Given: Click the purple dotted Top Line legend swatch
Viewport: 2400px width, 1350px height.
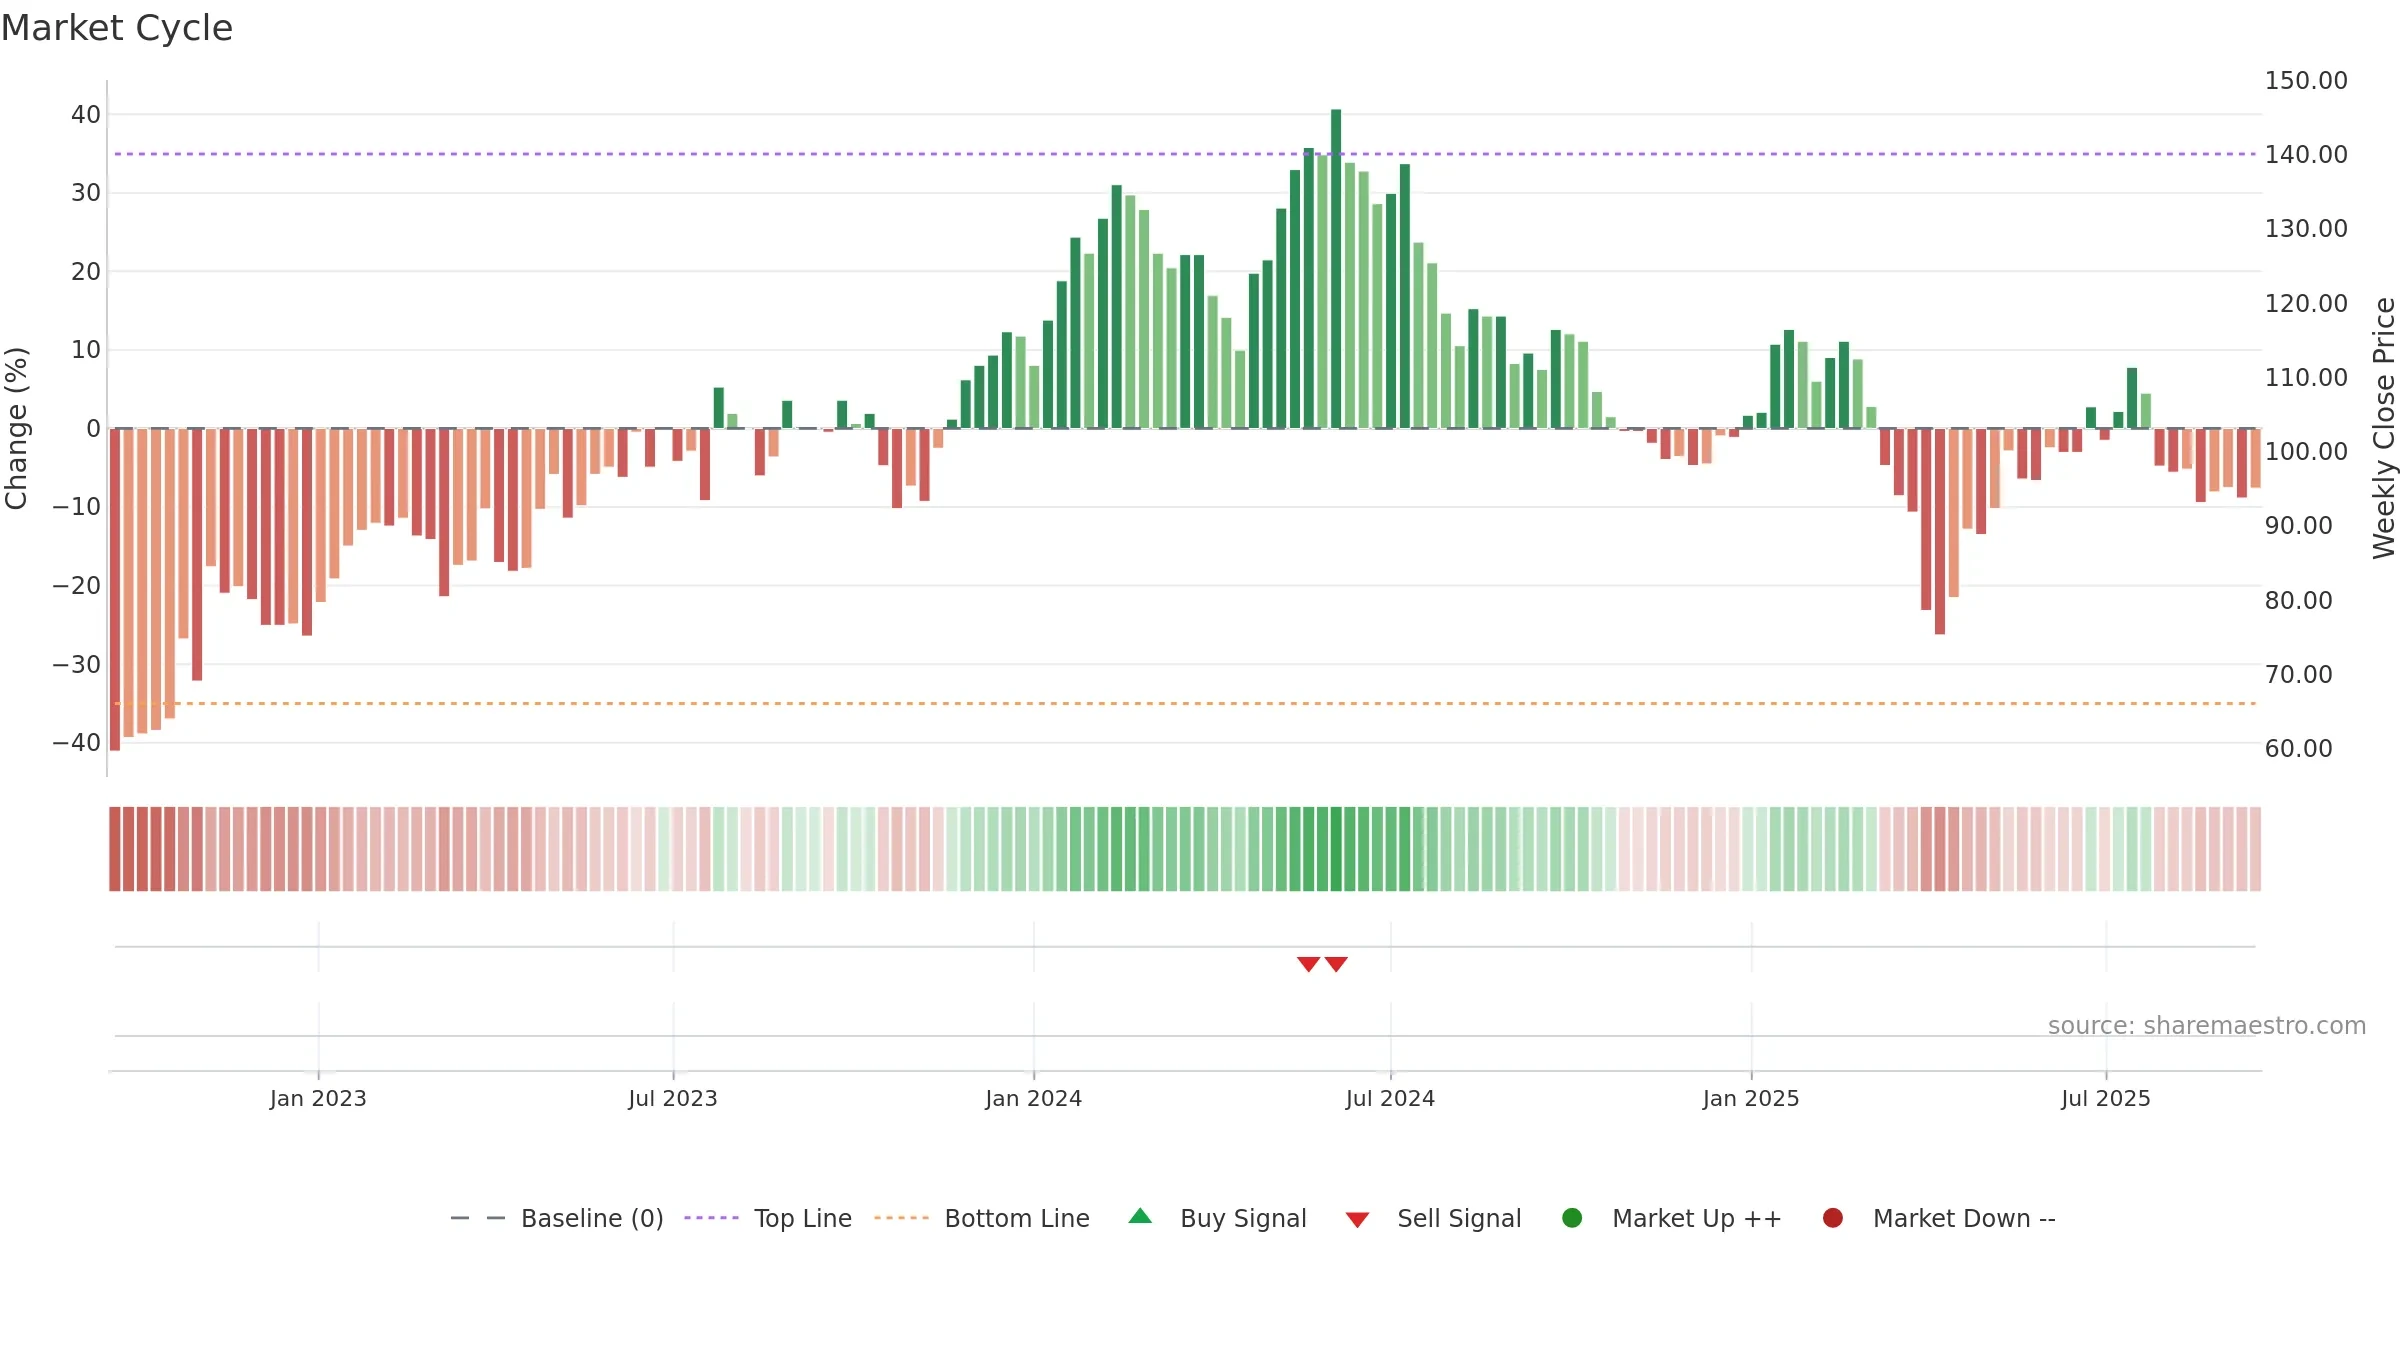Looking at the screenshot, I should 711,1218.
